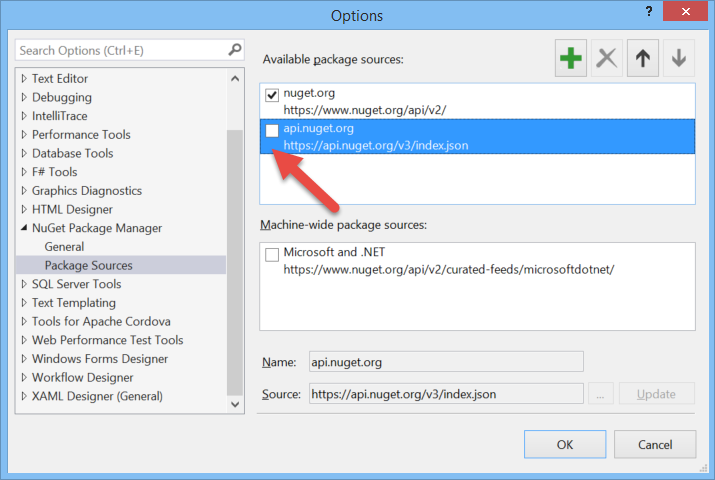Viewport: 715px width, 480px height.
Task: Enable the api.nuget.org package source checkbox
Action: [x=272, y=131]
